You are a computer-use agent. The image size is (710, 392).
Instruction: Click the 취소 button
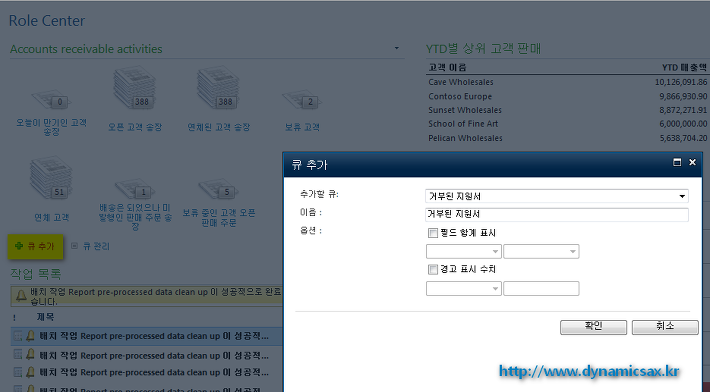665,327
